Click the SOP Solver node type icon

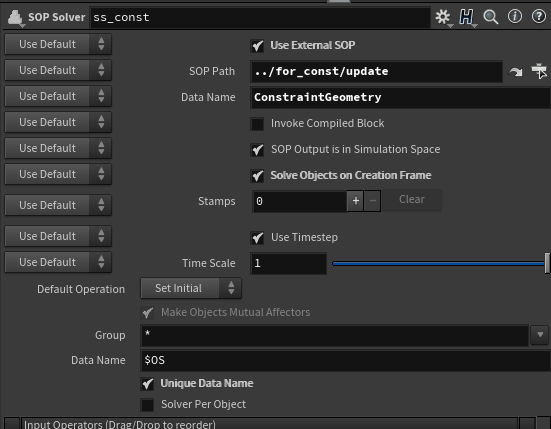[x=15, y=18]
